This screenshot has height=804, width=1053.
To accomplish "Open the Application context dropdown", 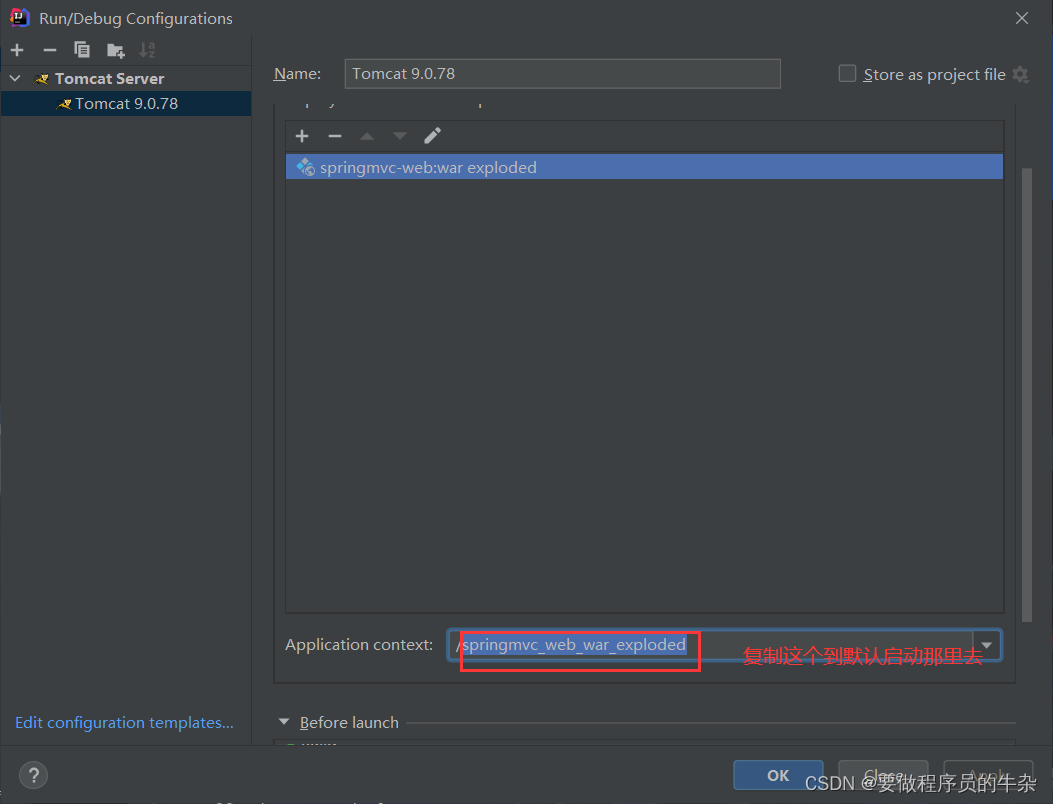I will (x=986, y=645).
